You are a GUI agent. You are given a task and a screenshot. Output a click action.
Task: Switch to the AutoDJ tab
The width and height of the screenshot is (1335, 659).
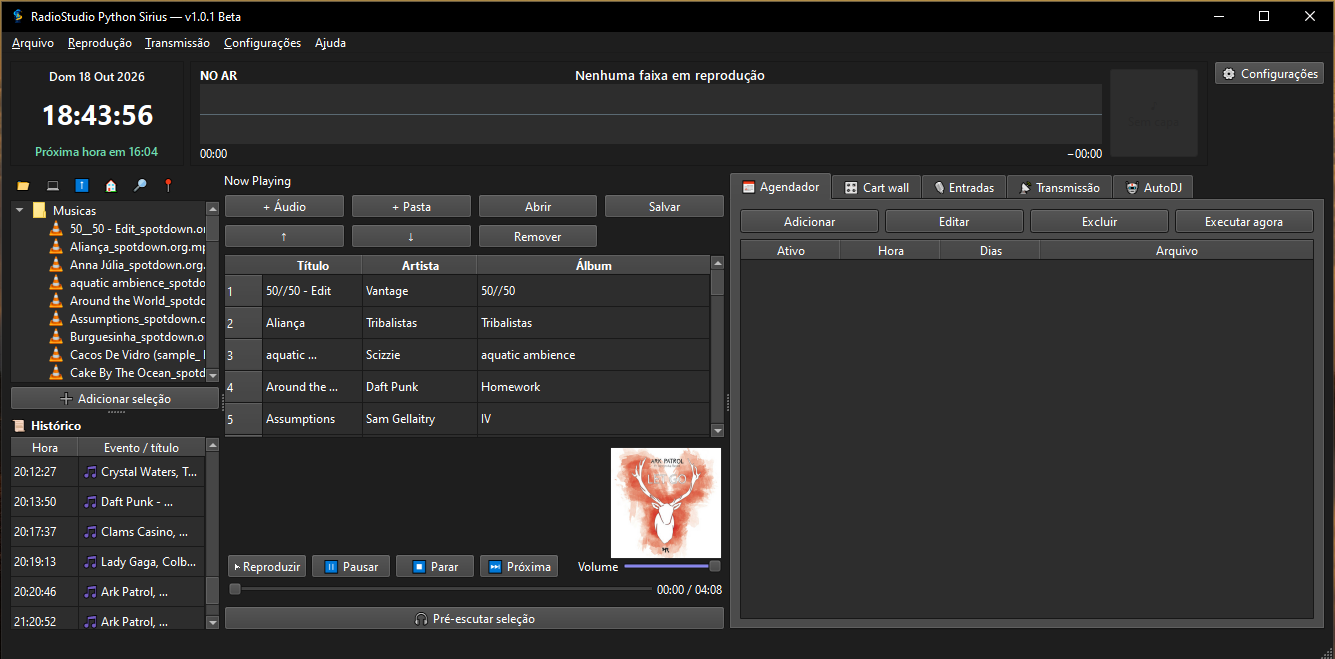coord(1152,187)
